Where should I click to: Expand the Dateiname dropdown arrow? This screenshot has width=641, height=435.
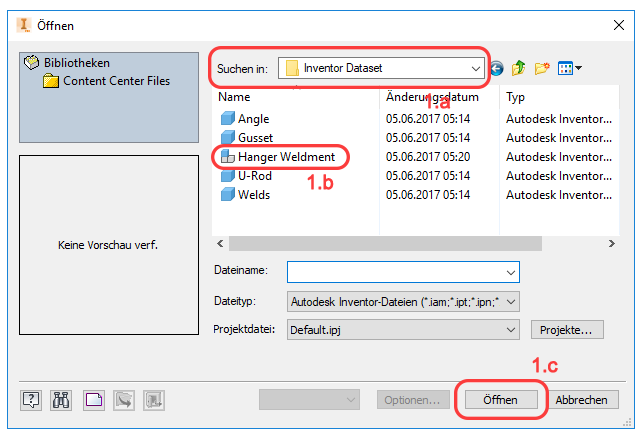511,272
